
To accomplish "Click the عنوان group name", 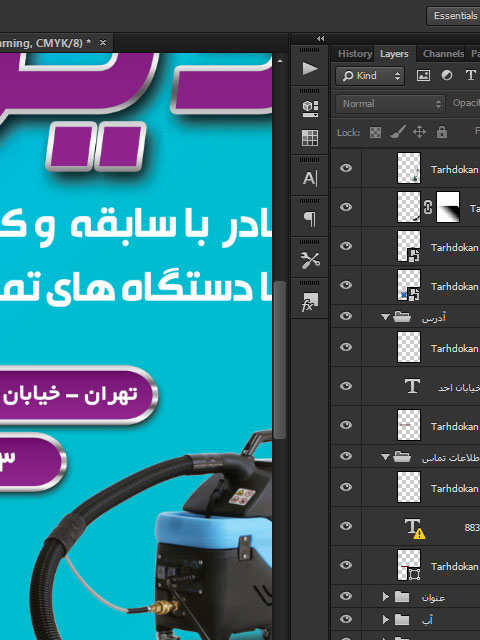I will point(433,598).
